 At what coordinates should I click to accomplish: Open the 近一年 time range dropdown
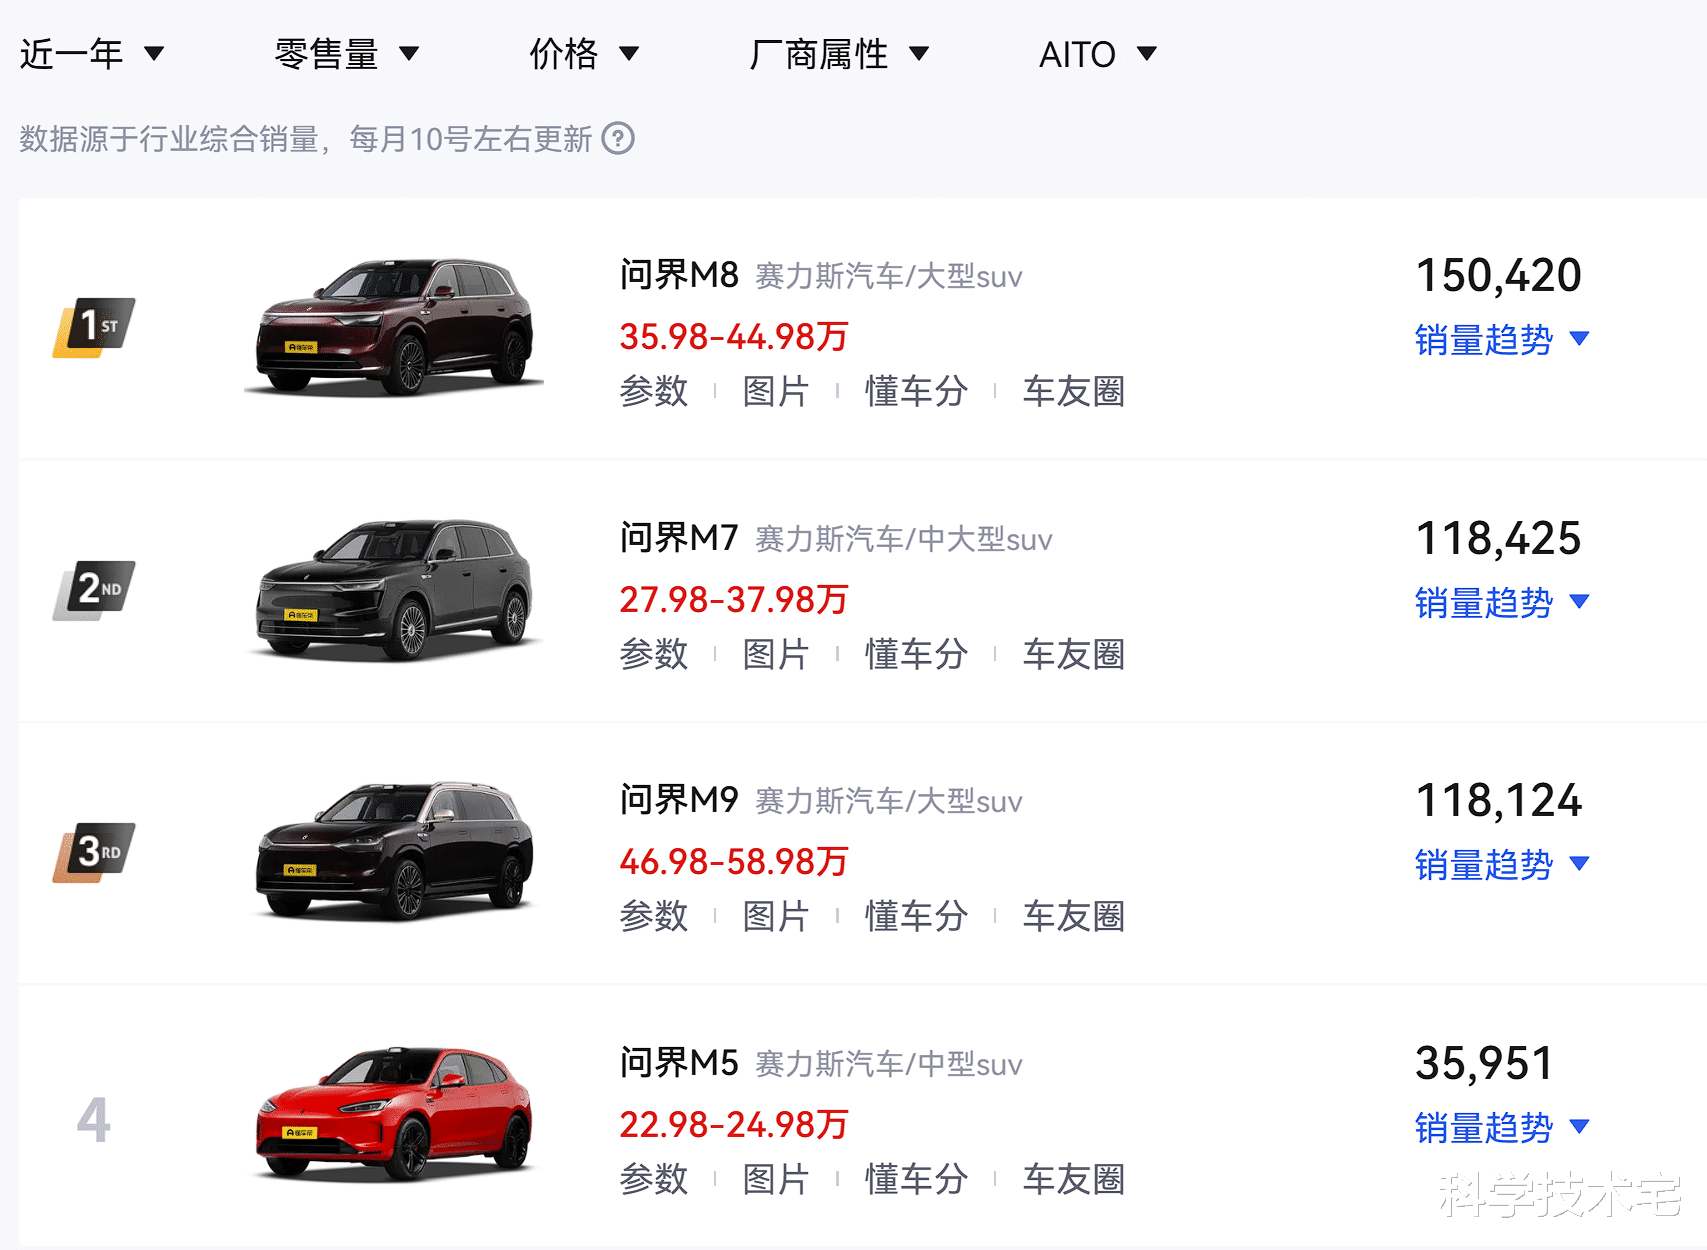click(x=91, y=54)
